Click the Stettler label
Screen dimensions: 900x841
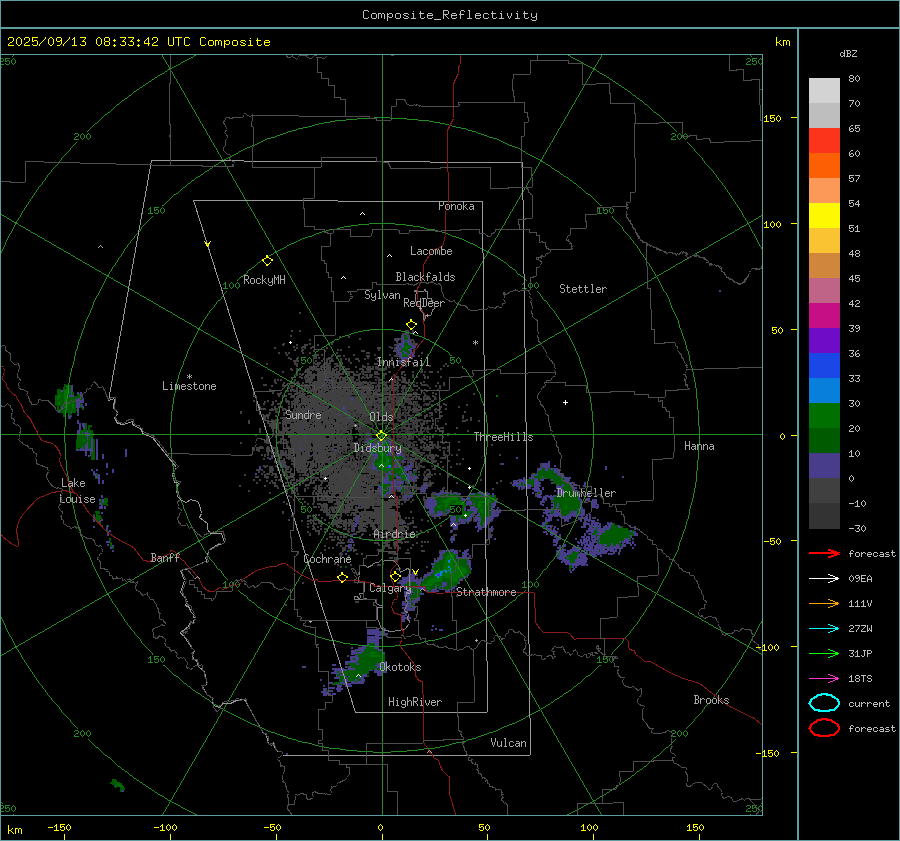(x=583, y=289)
